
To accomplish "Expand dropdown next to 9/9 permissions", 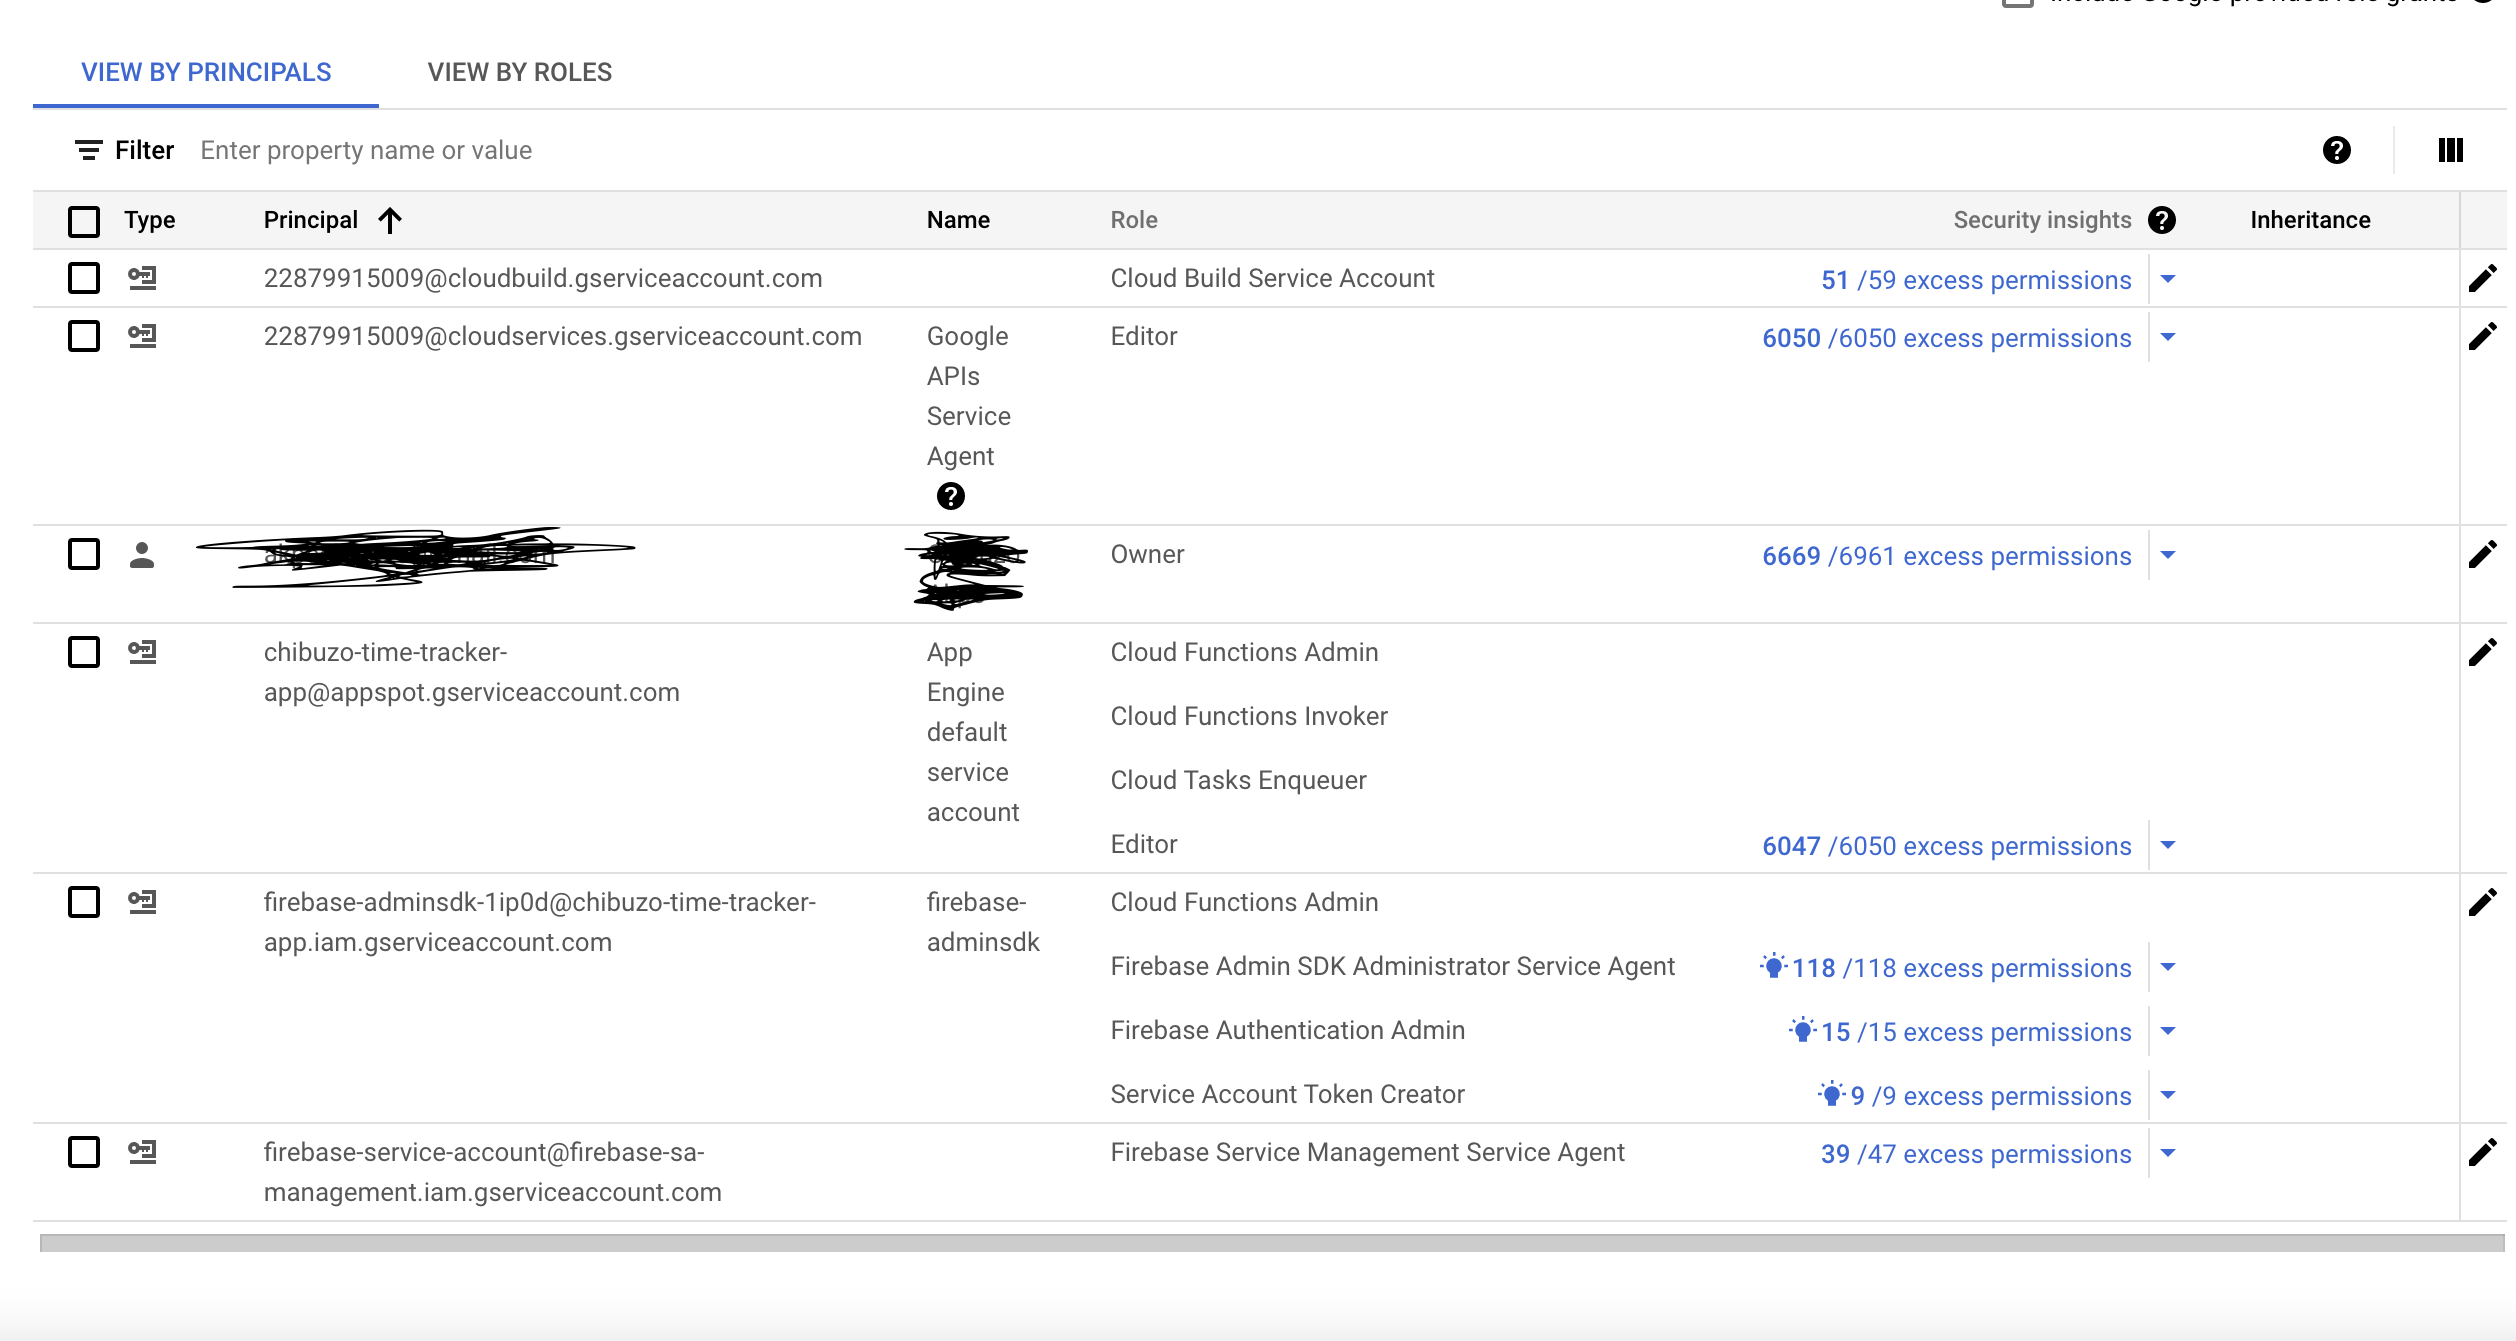I will tap(2168, 1095).
